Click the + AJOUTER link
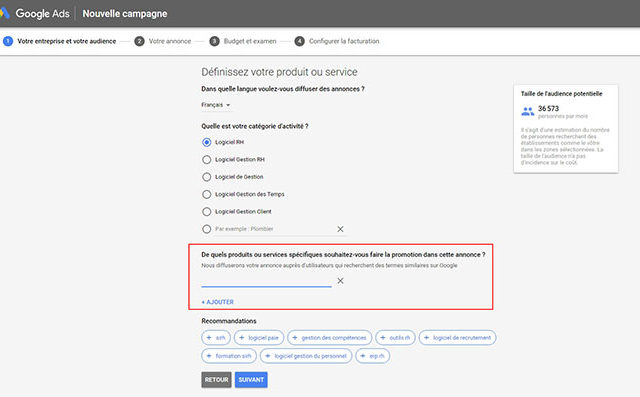This screenshot has width=640, height=397. click(x=218, y=302)
